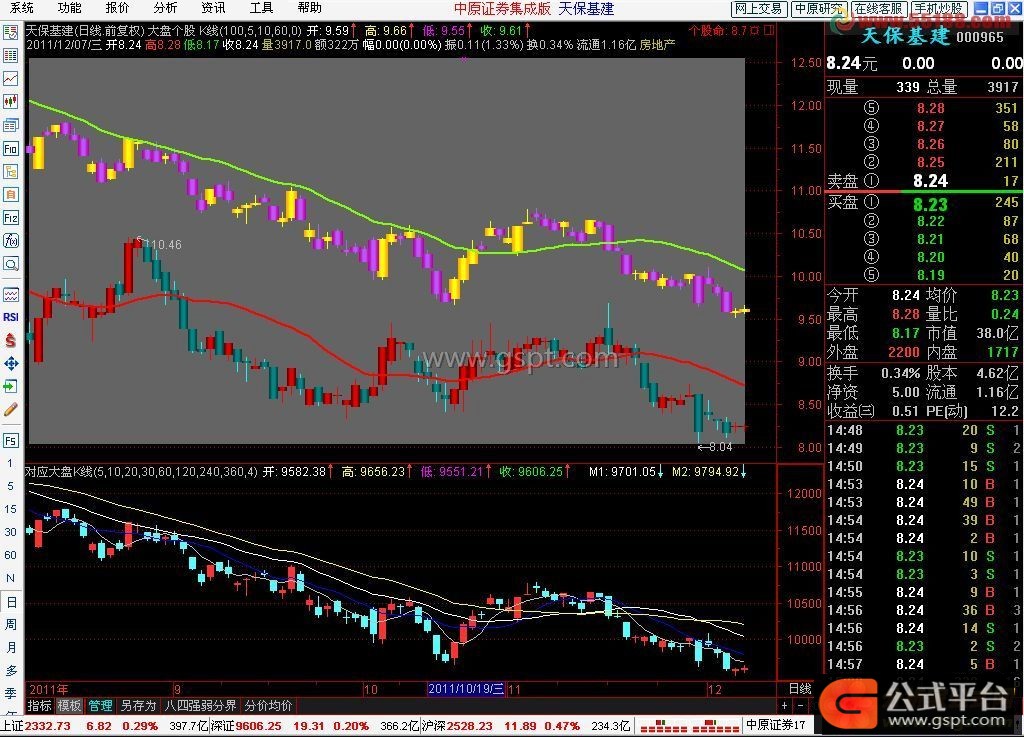Image resolution: width=1024 pixels, height=737 pixels.
Task: Open the candlestick K-line chart icon
Action: click(x=10, y=101)
